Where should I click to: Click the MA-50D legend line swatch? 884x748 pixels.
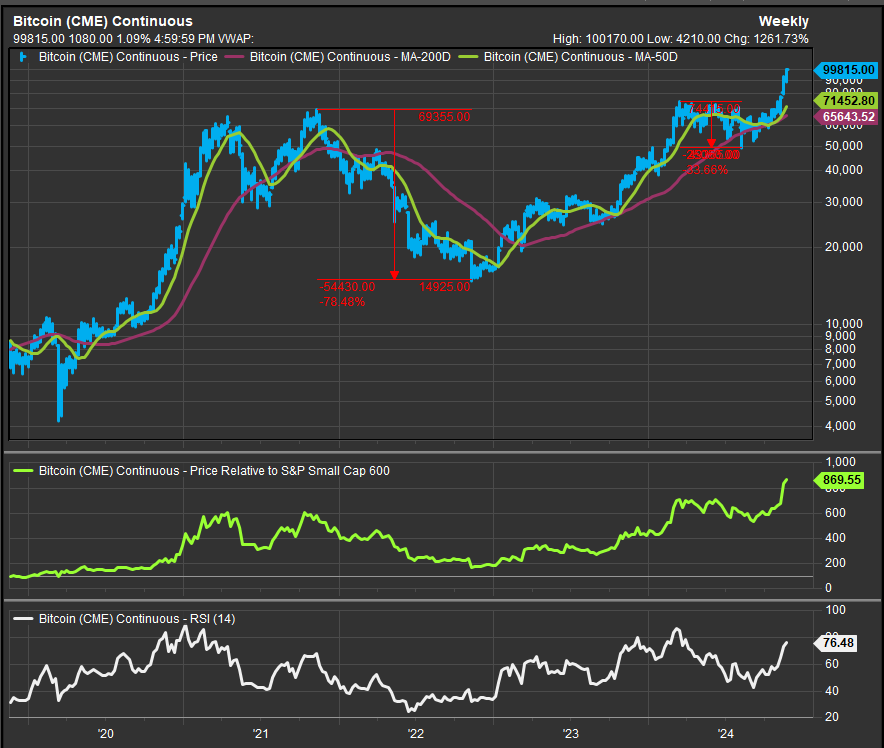click(x=468, y=57)
